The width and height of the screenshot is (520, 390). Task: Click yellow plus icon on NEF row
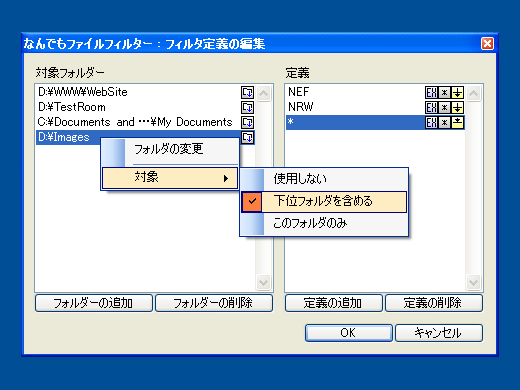[457, 92]
